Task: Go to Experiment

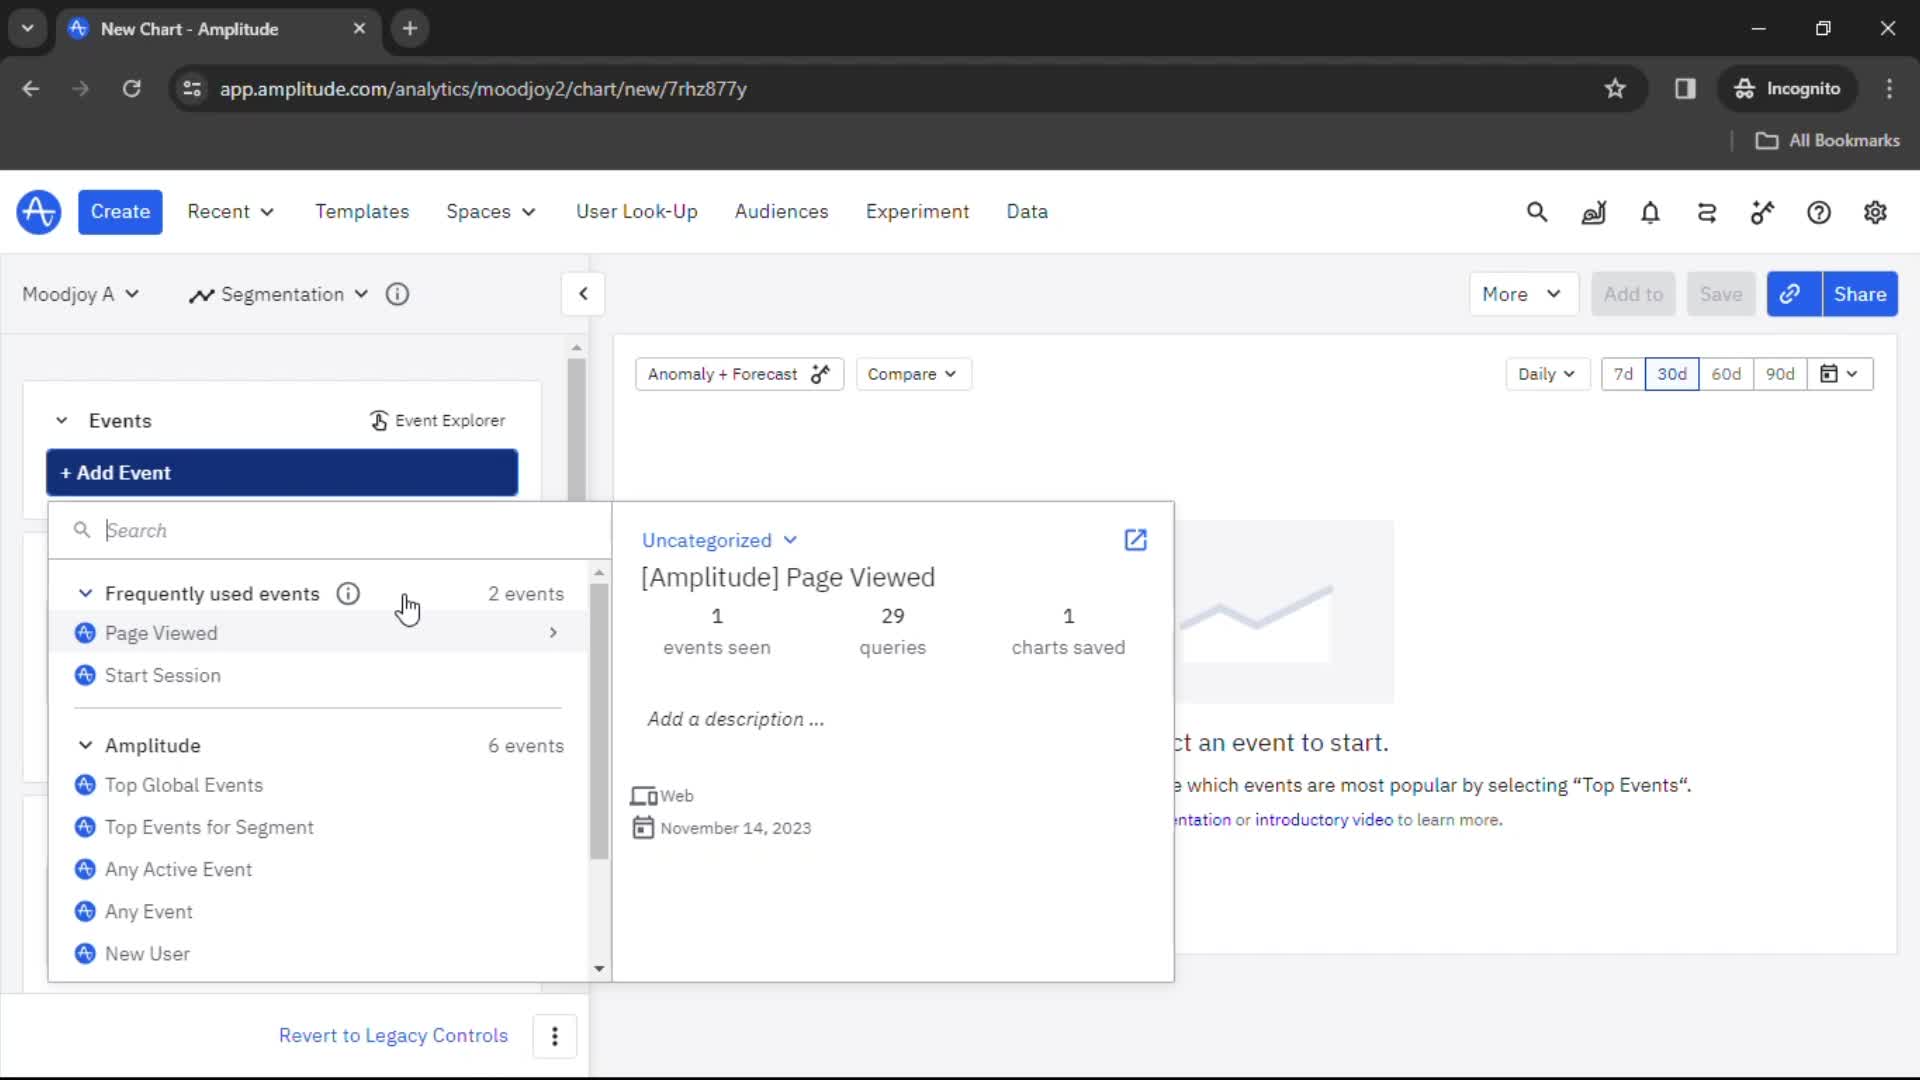Action: 917,212
